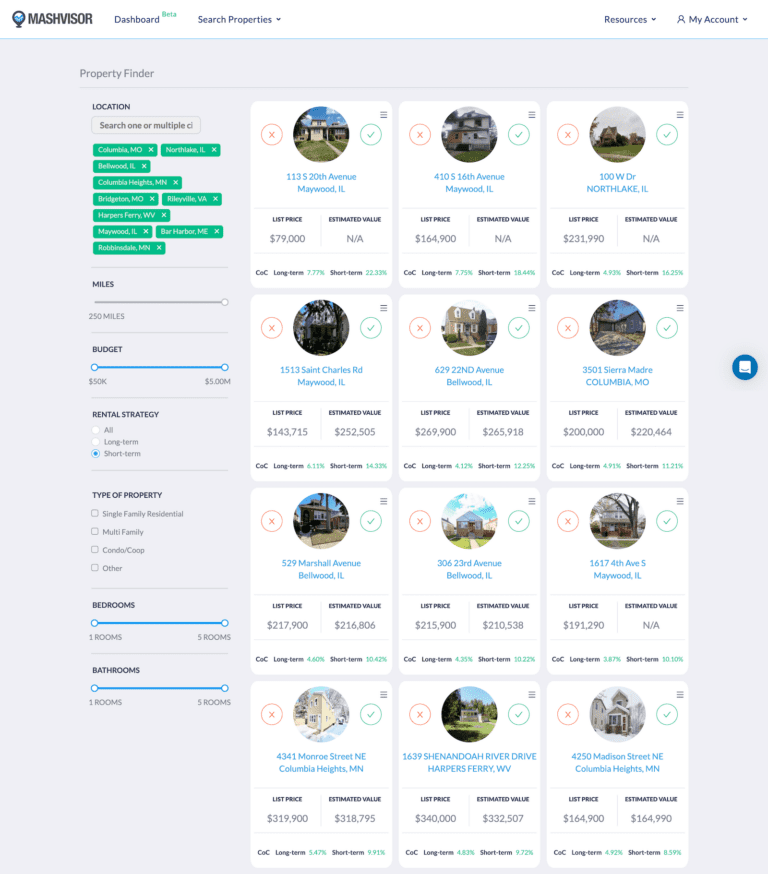The height and width of the screenshot is (874, 768).
Task: Remove the Columbia Heights, MN tag
Action: pyautogui.click(x=176, y=182)
